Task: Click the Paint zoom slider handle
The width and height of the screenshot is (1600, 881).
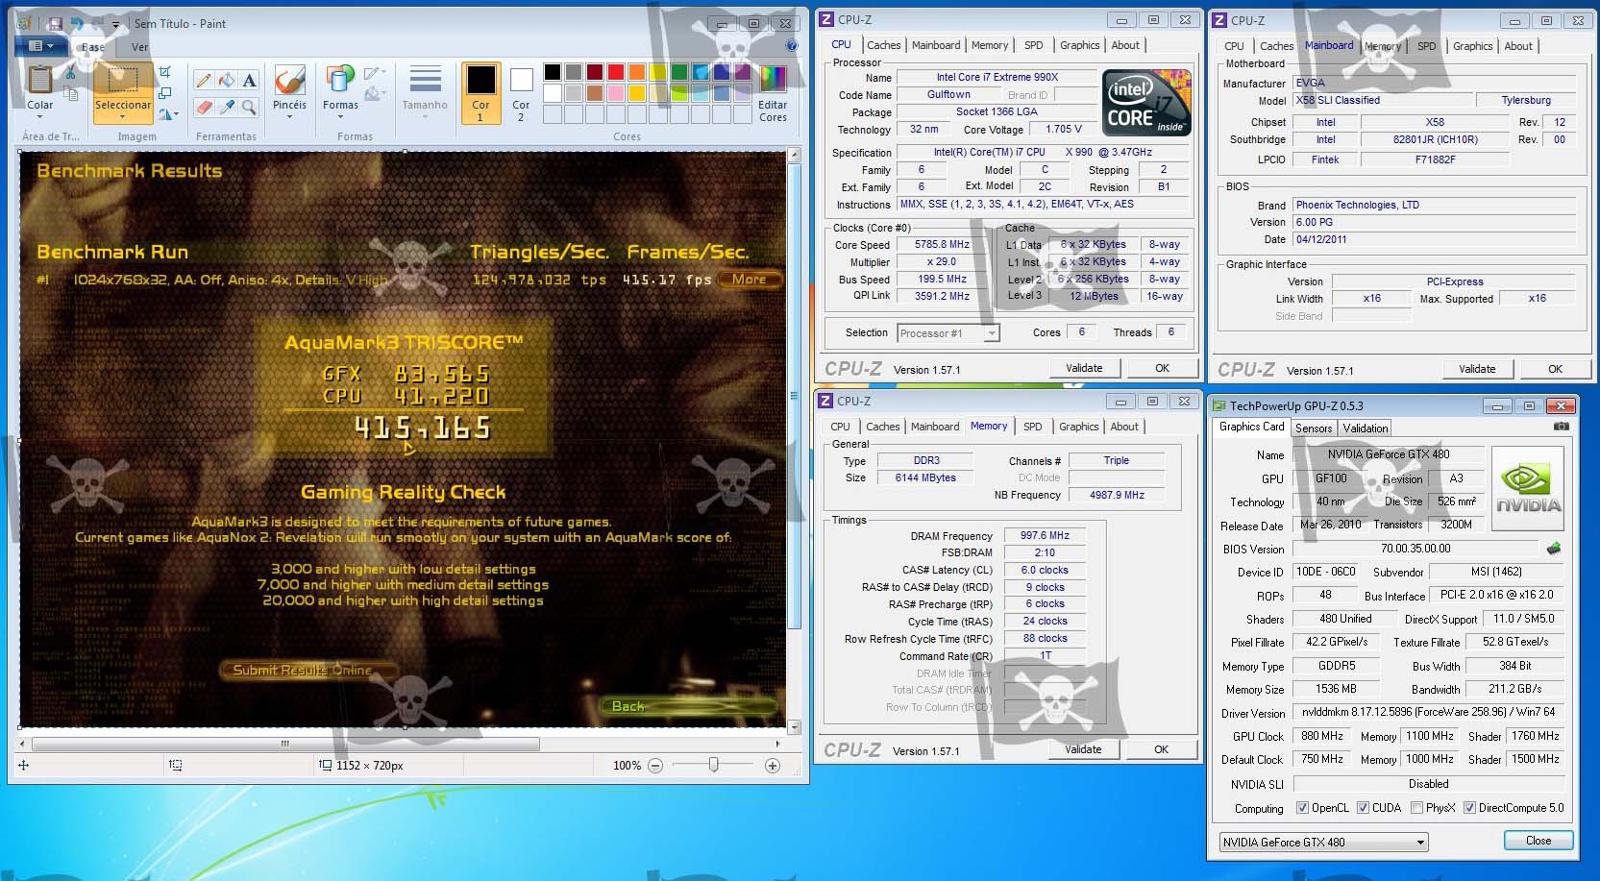Action: [x=713, y=765]
